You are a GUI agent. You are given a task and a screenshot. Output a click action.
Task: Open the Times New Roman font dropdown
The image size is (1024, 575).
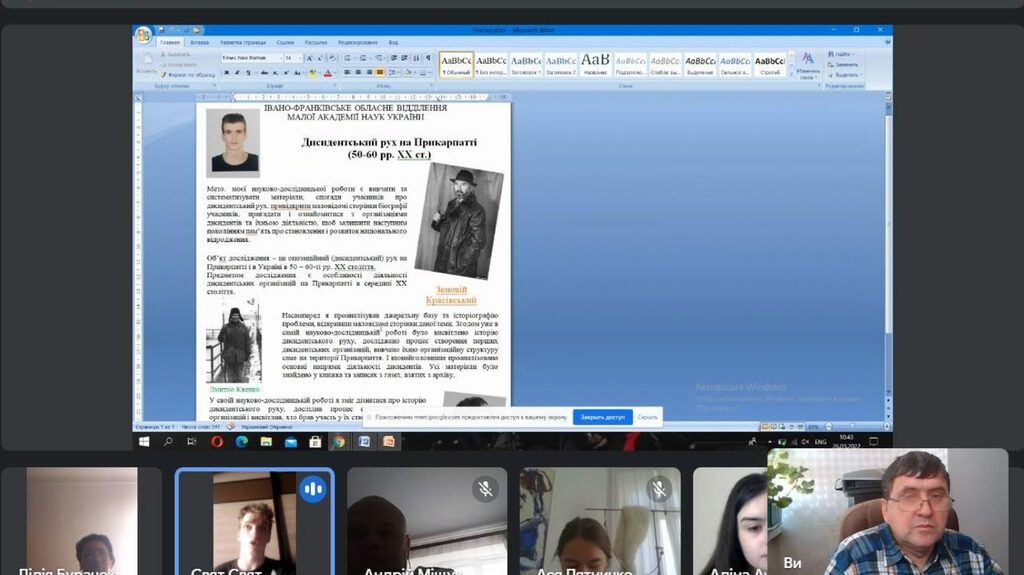click(279, 58)
